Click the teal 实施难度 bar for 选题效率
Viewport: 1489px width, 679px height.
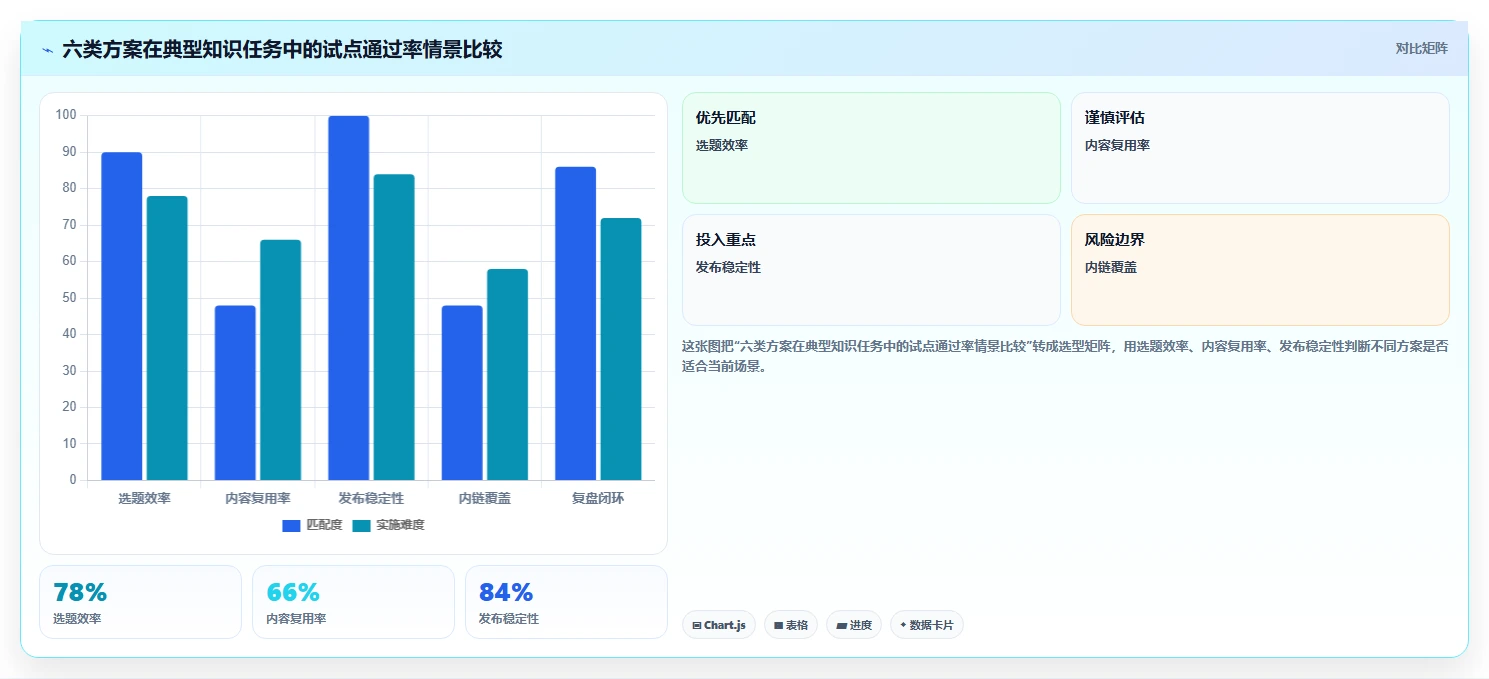[x=167, y=338]
